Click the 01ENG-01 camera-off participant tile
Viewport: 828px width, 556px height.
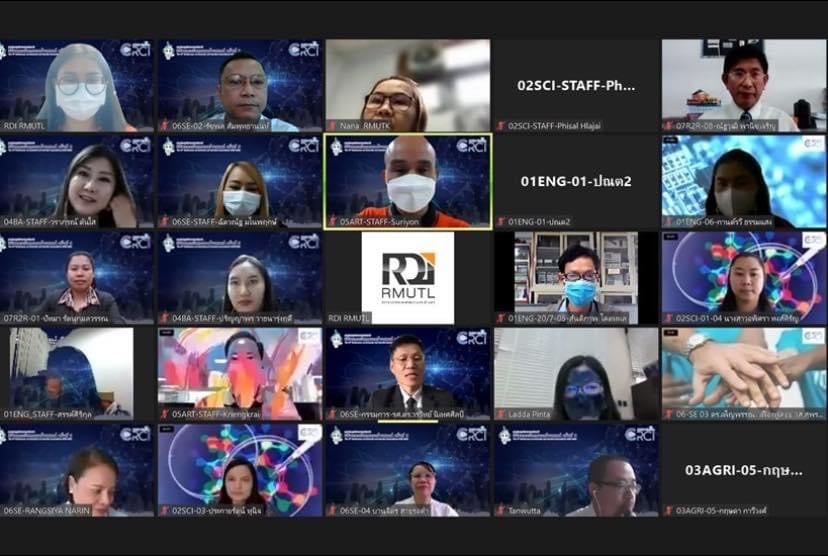pos(576,181)
